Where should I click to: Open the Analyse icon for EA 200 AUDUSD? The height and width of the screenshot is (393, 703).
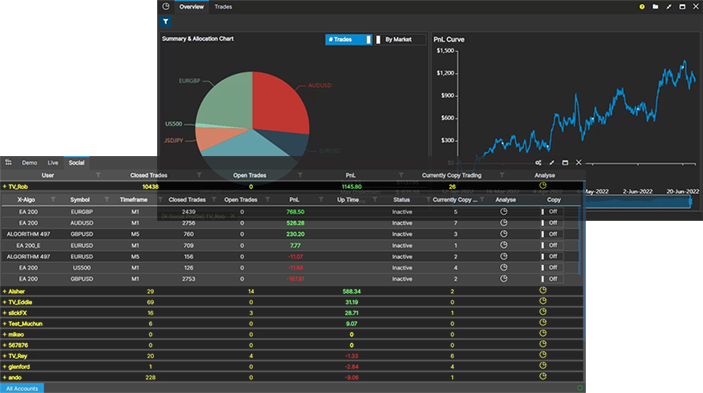(x=504, y=223)
